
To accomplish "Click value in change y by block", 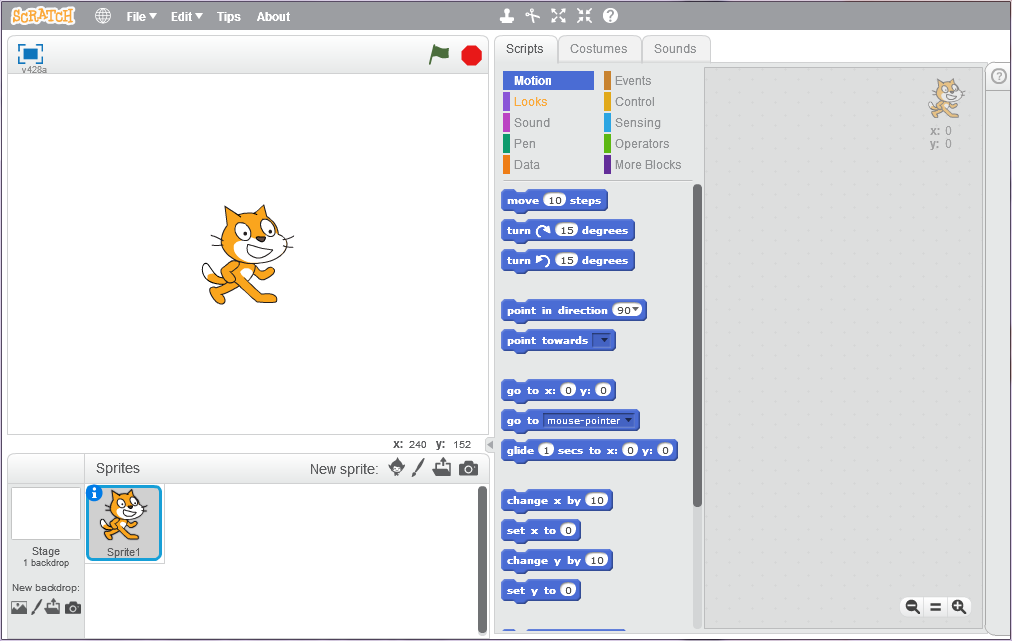I will 597,560.
